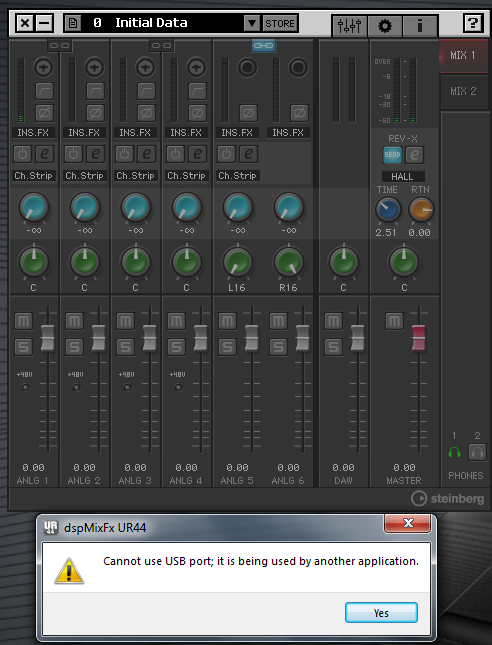Open INS.FX selector for ANLG 2
Image resolution: width=492 pixels, height=645 pixels.
[x=84, y=132]
